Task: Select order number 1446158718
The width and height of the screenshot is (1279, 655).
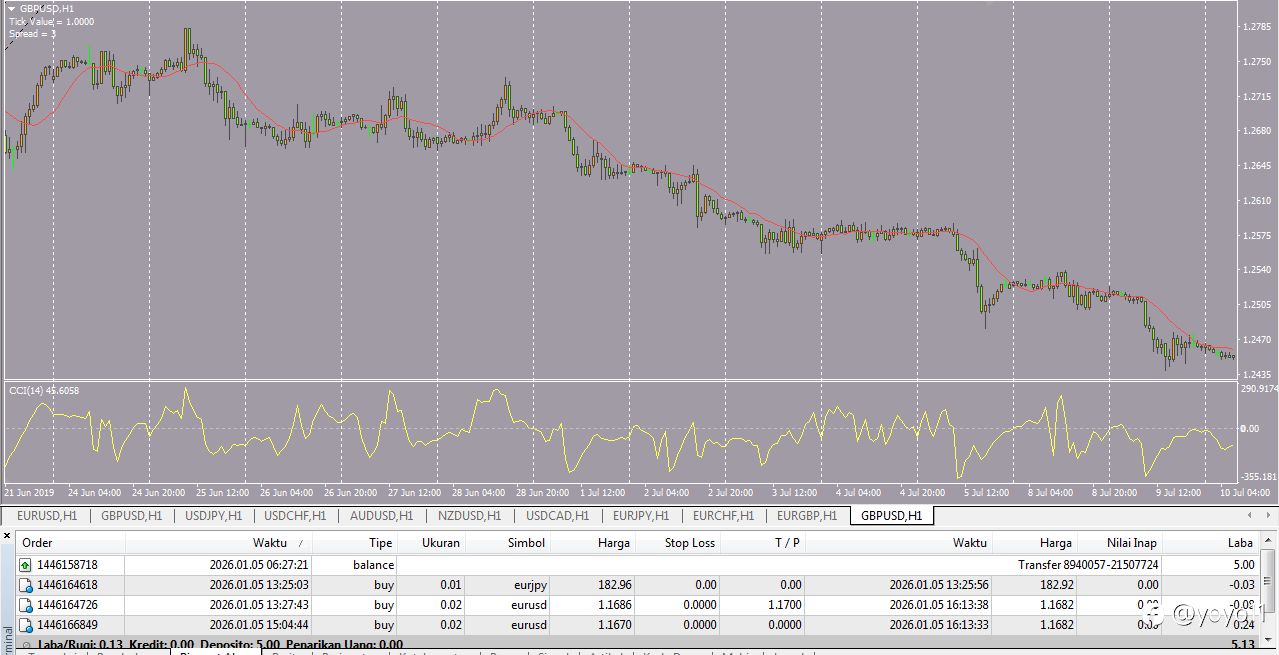Action: point(67,565)
